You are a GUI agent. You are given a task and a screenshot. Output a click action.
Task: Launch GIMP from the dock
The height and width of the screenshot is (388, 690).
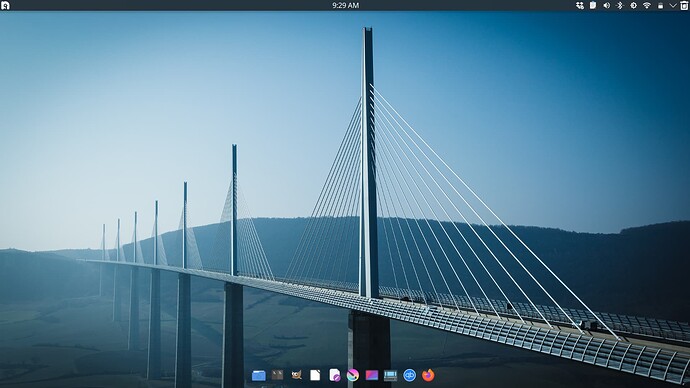pyautogui.click(x=297, y=375)
